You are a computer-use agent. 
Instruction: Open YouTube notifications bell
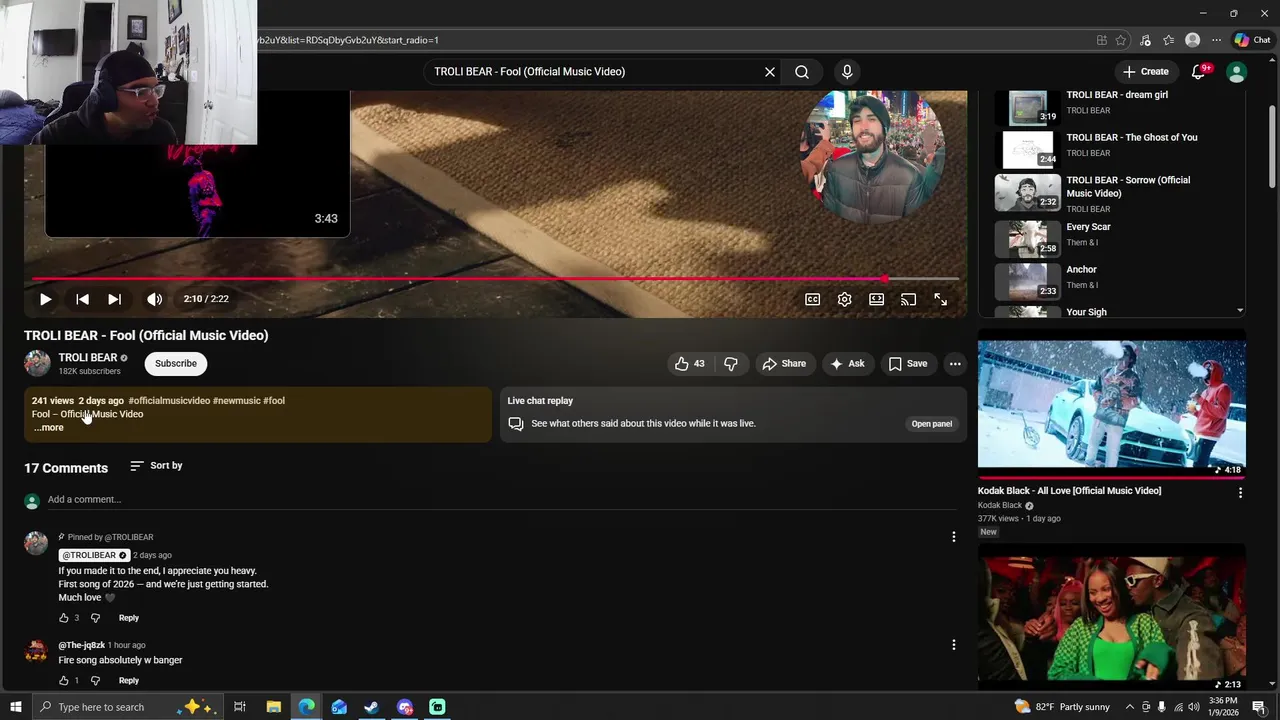[x=1199, y=72]
